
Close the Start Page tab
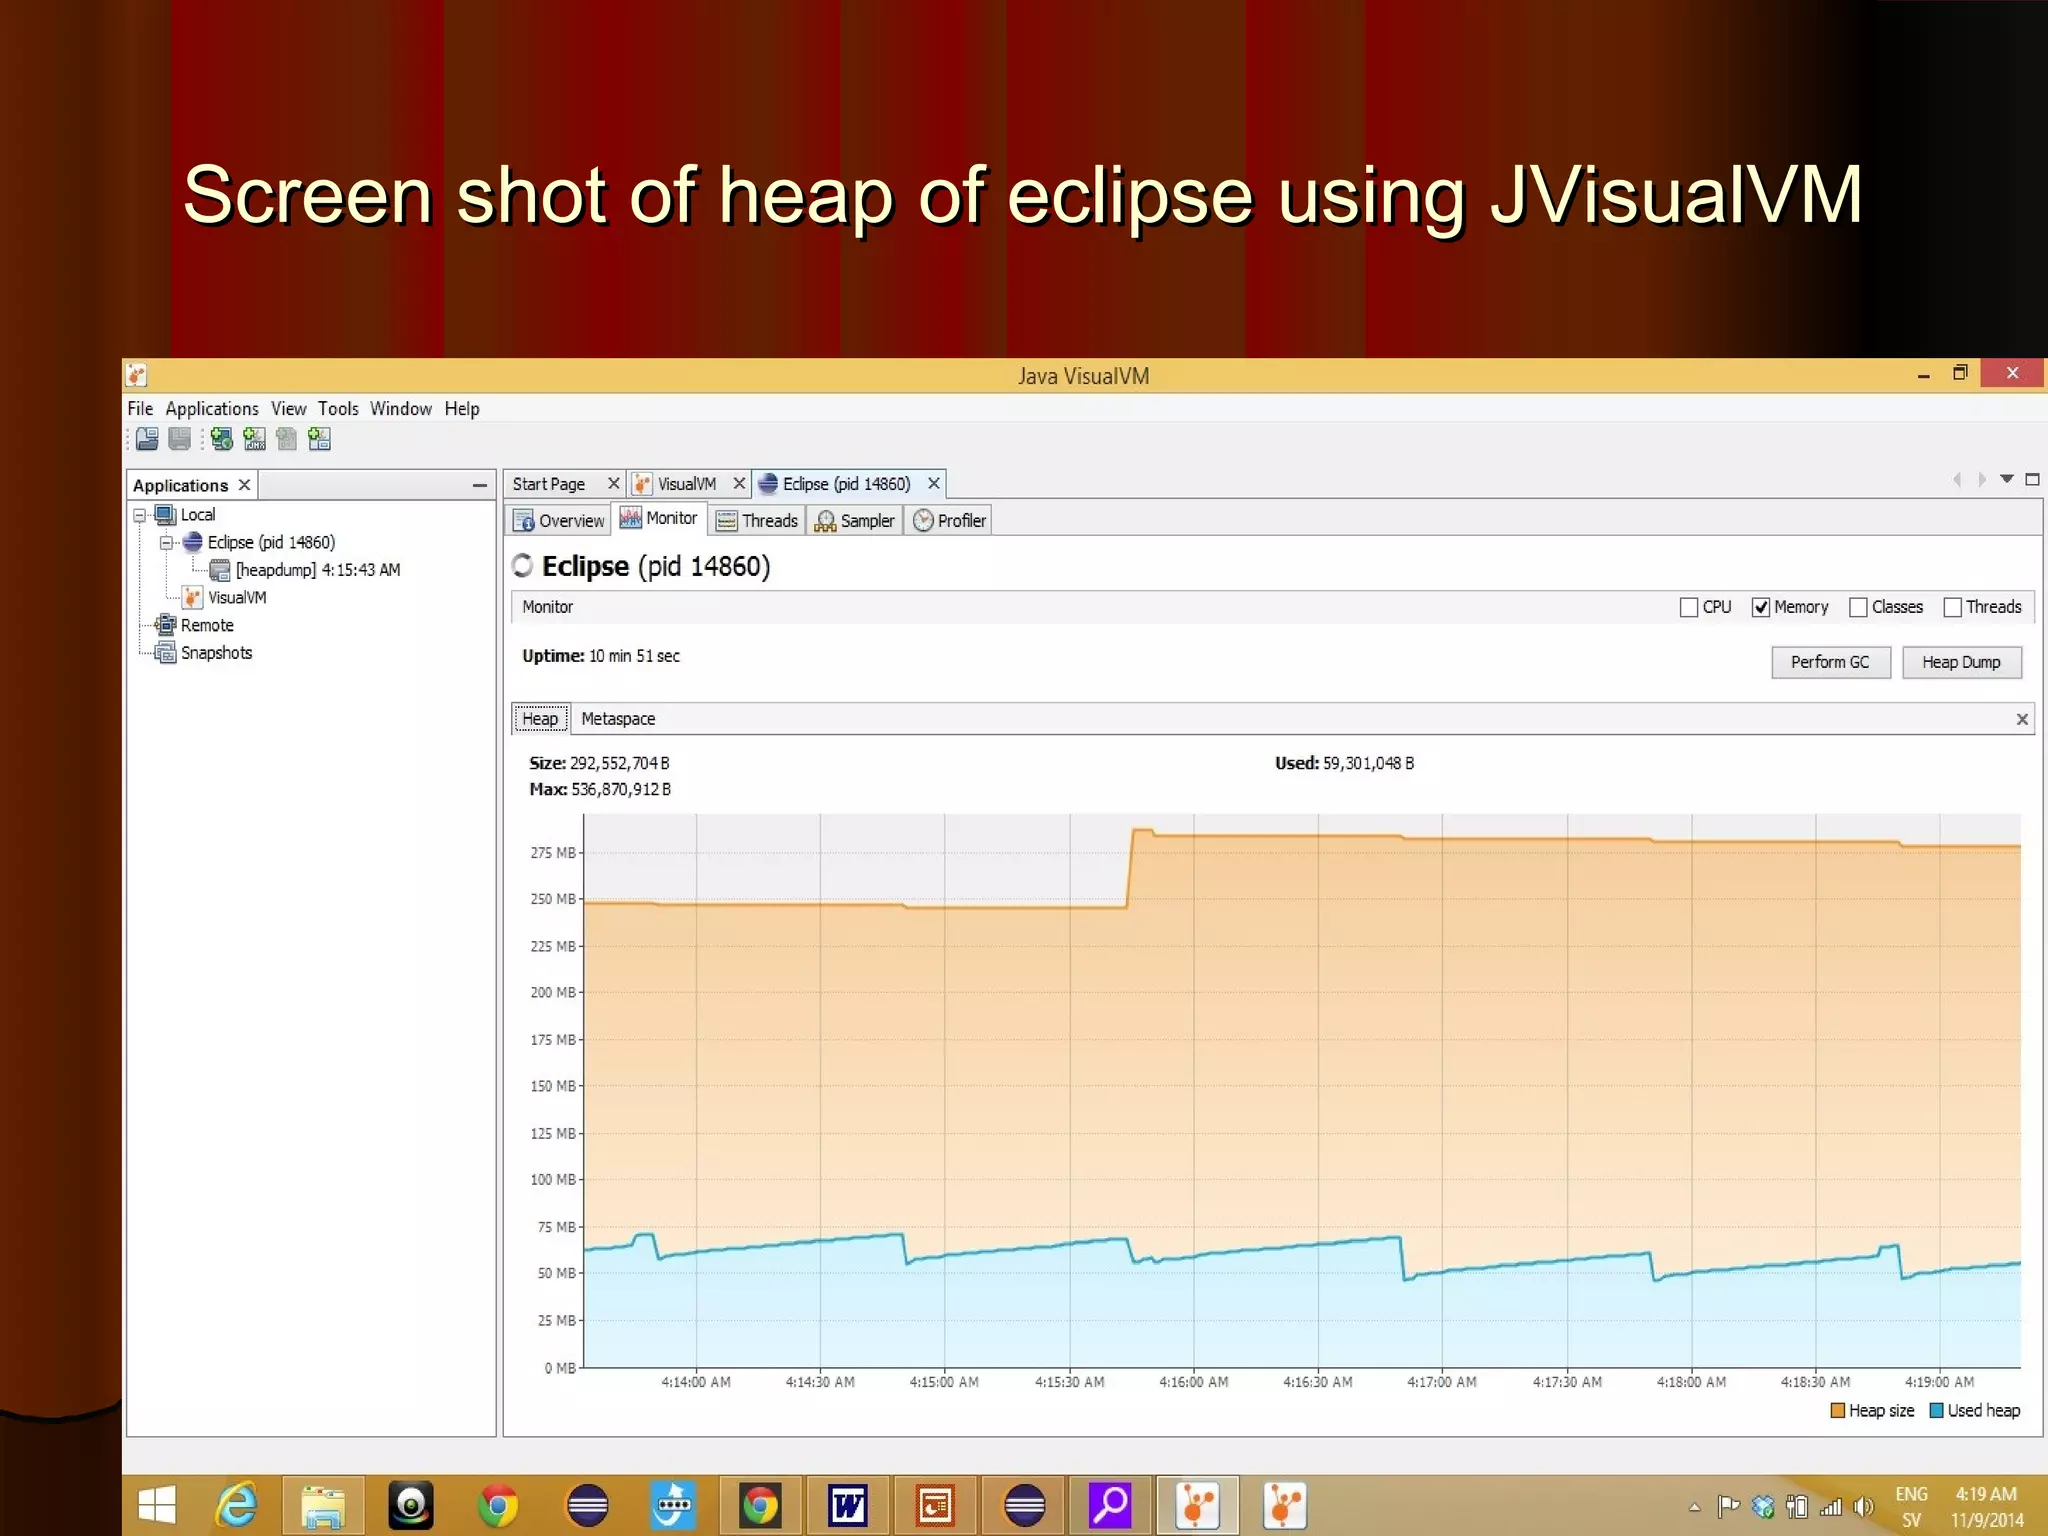(614, 484)
